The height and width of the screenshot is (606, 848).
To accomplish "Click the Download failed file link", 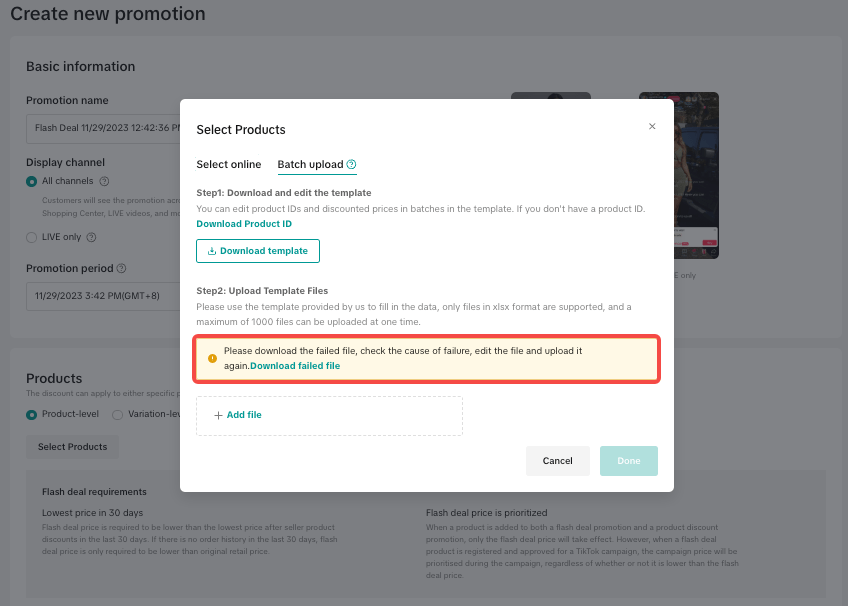I will pyautogui.click(x=295, y=366).
